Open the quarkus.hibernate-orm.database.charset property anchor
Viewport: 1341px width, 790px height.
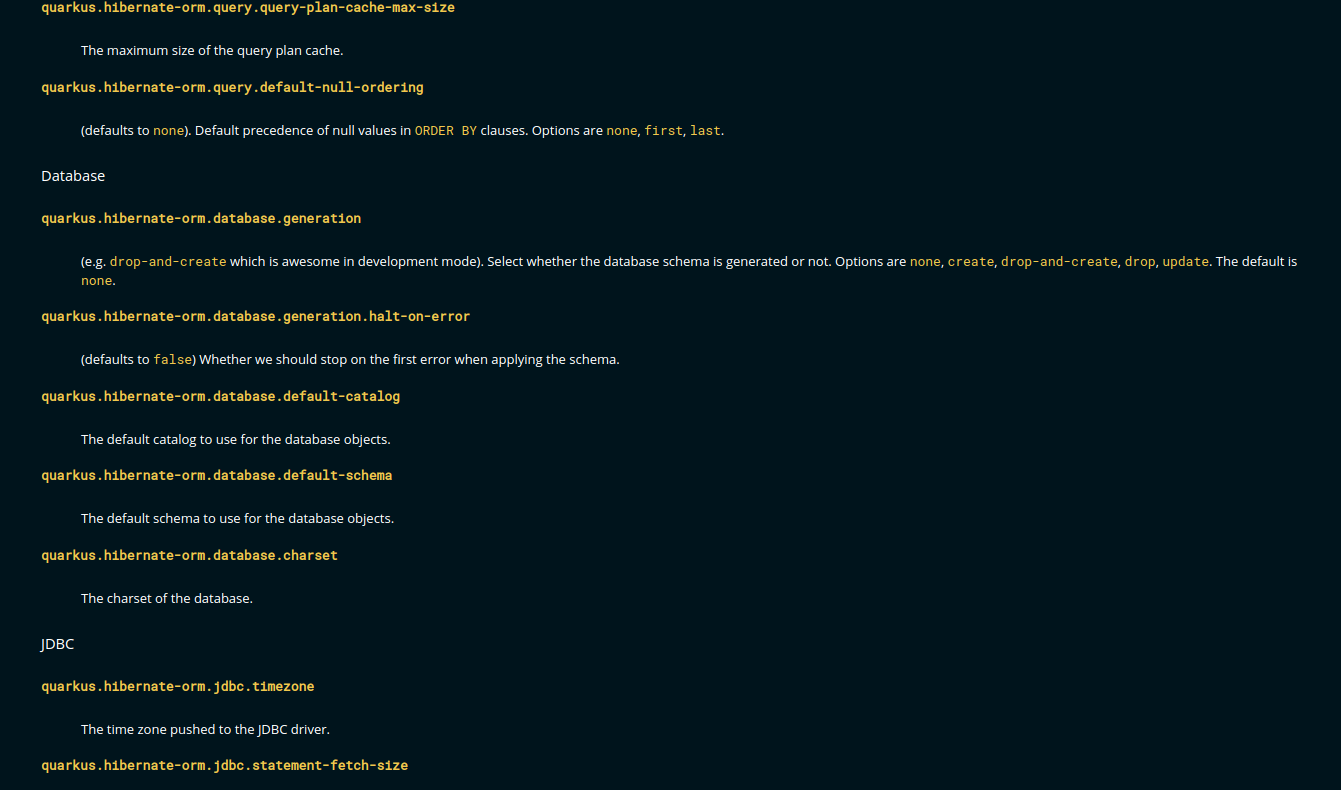click(188, 555)
